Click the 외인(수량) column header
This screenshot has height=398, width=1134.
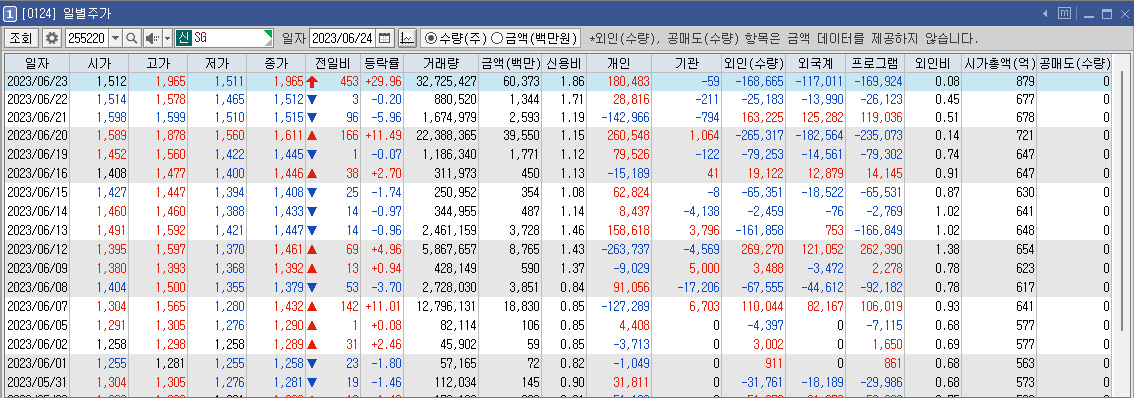tap(754, 63)
